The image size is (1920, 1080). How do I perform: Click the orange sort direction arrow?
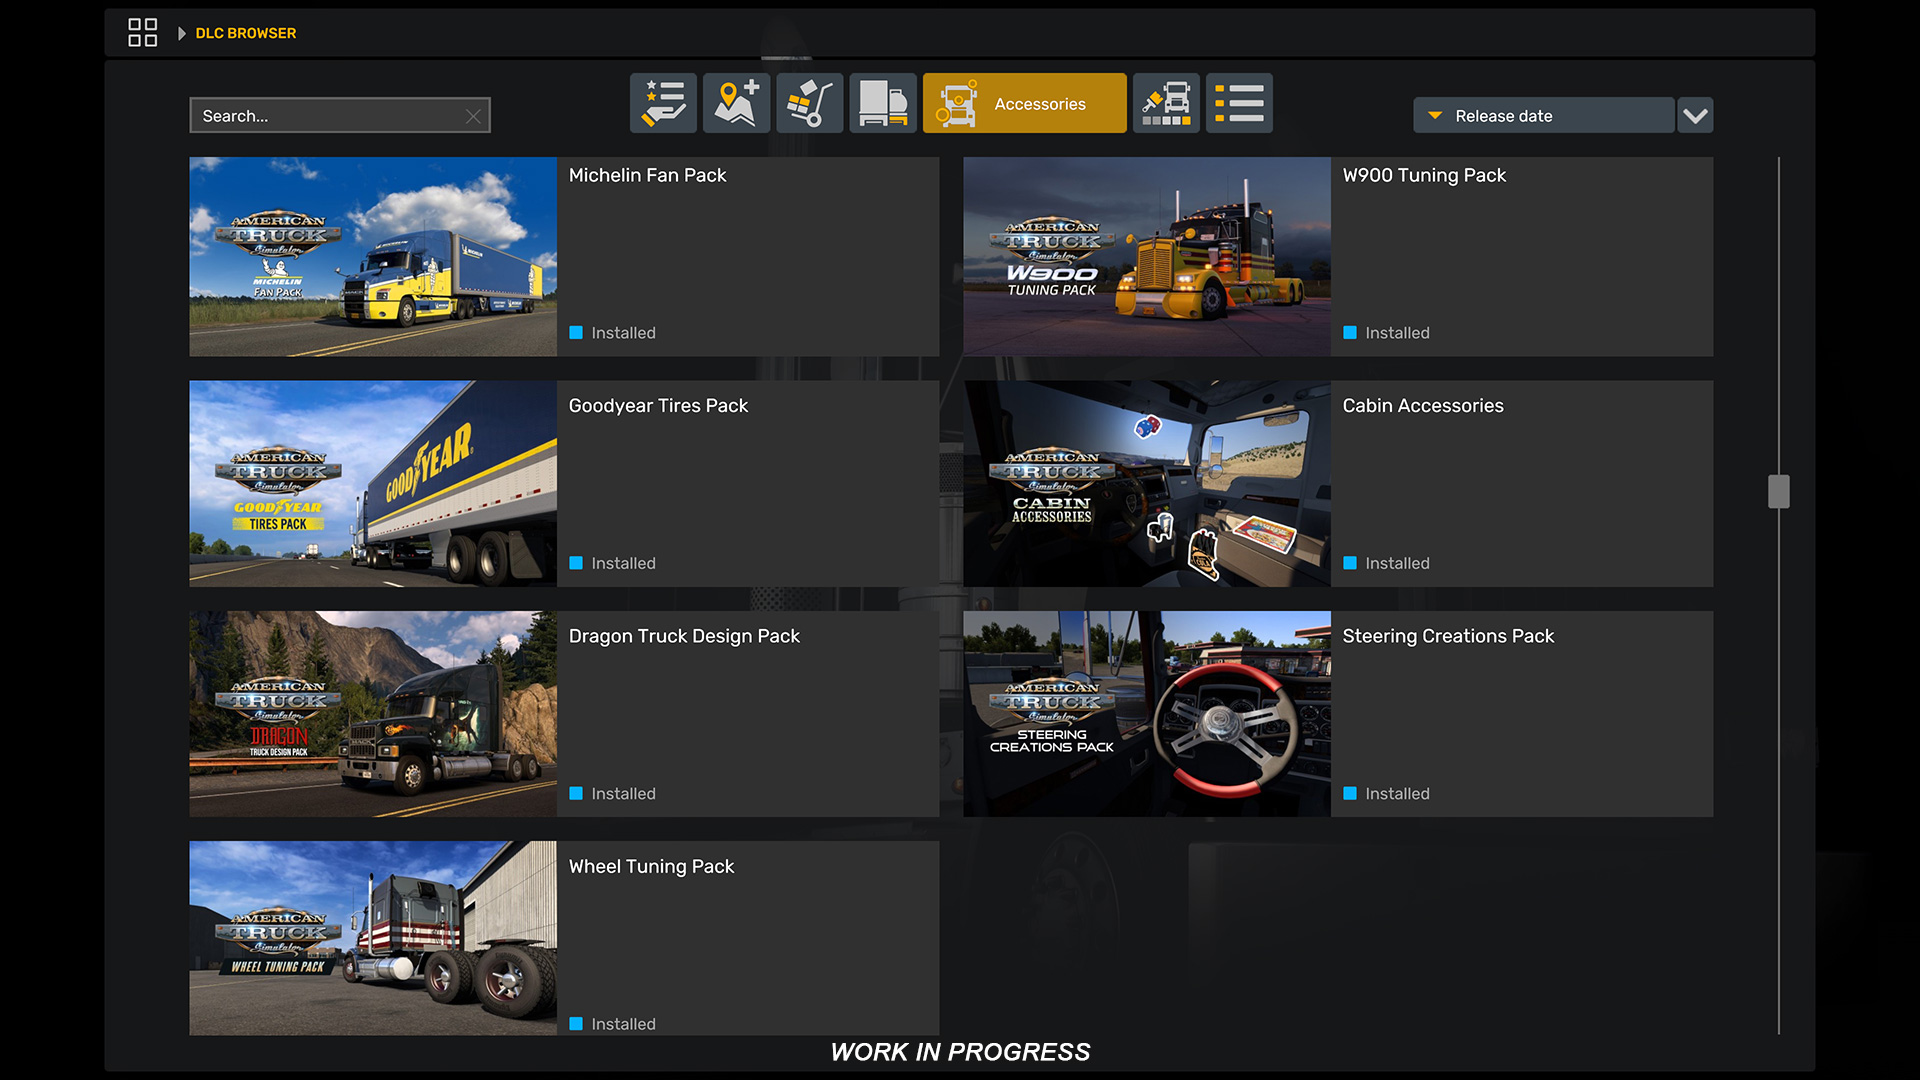[1435, 116]
